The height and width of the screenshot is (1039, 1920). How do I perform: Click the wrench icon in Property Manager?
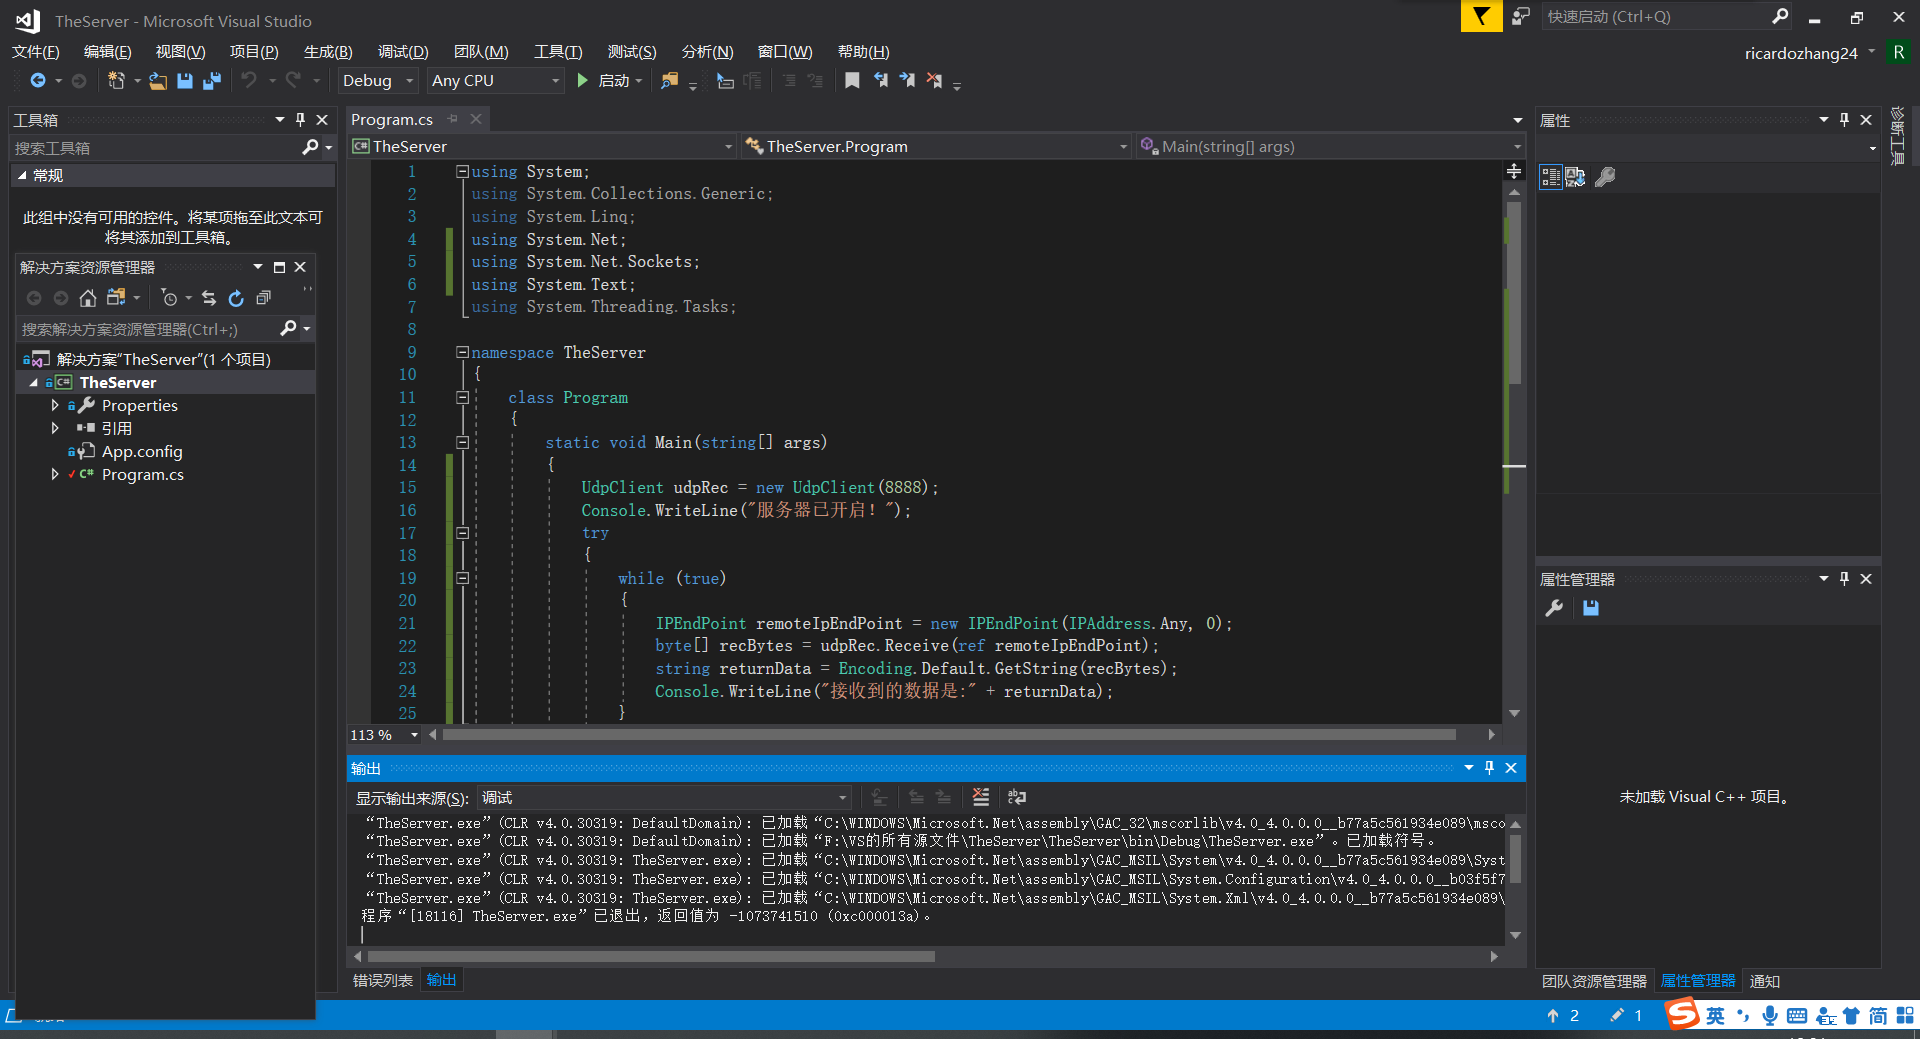coord(1554,608)
